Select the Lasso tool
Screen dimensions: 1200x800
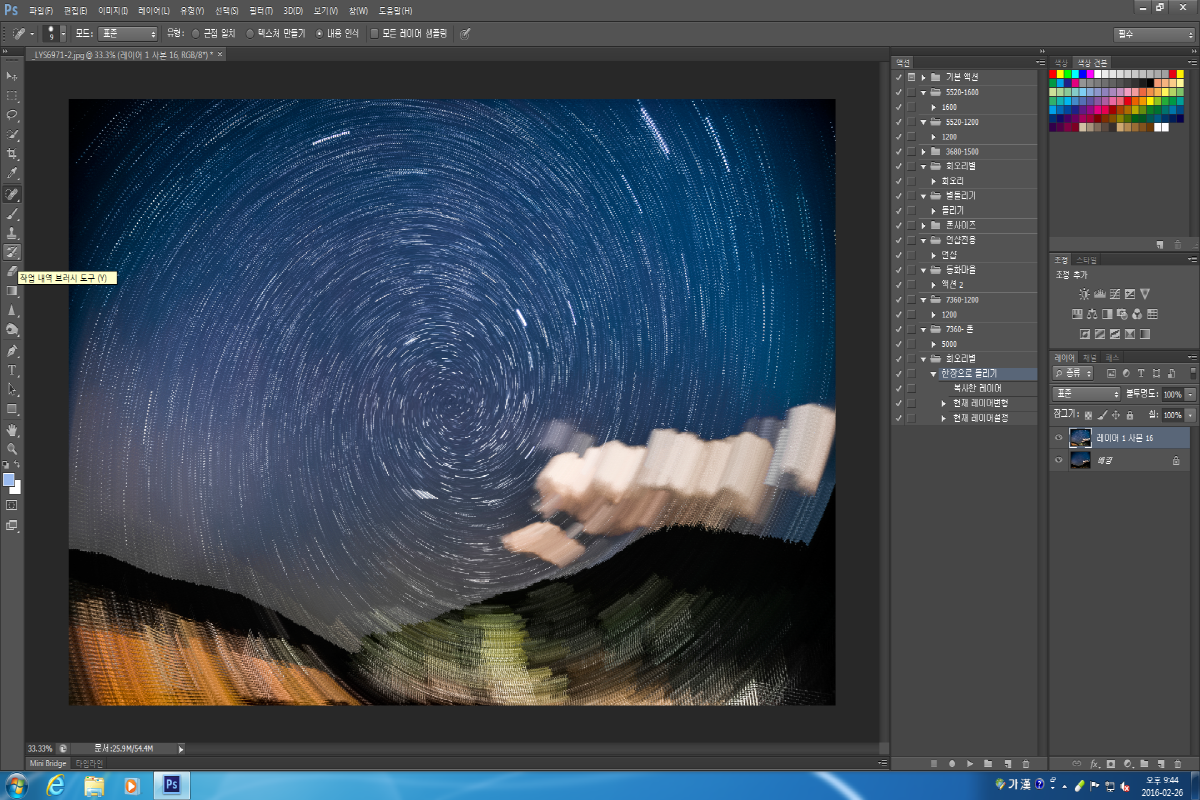click(13, 115)
